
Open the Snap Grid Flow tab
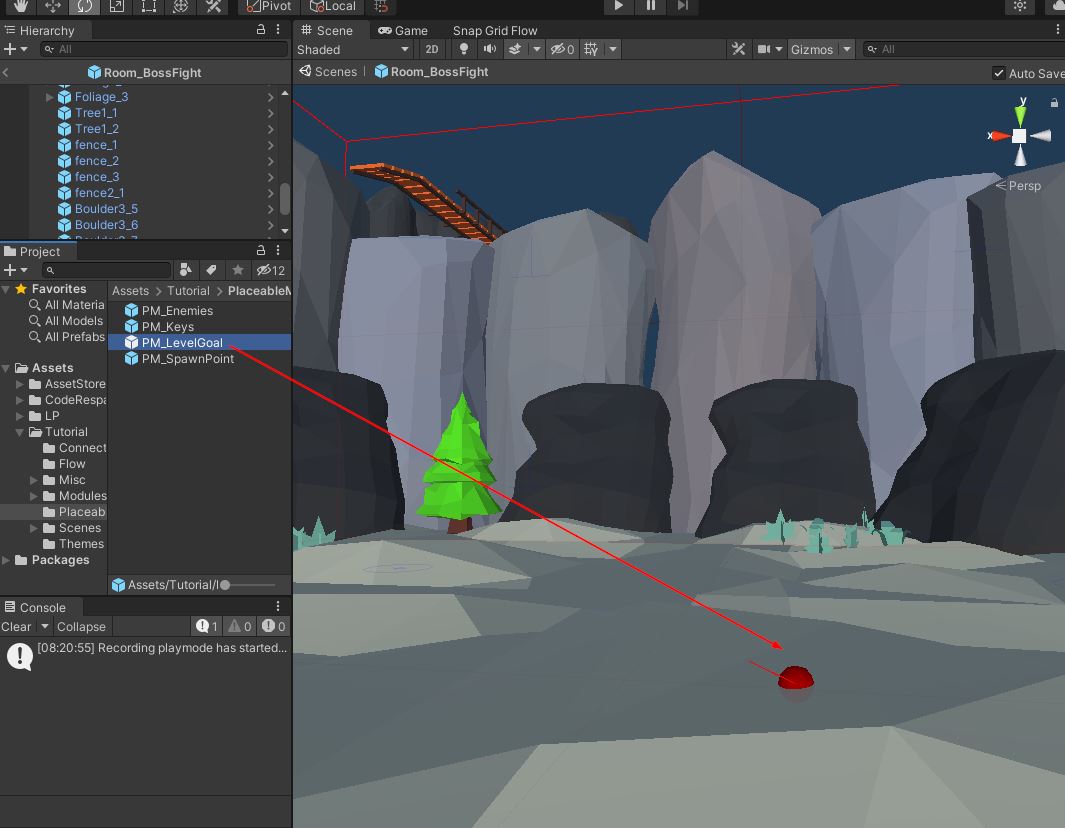495,30
